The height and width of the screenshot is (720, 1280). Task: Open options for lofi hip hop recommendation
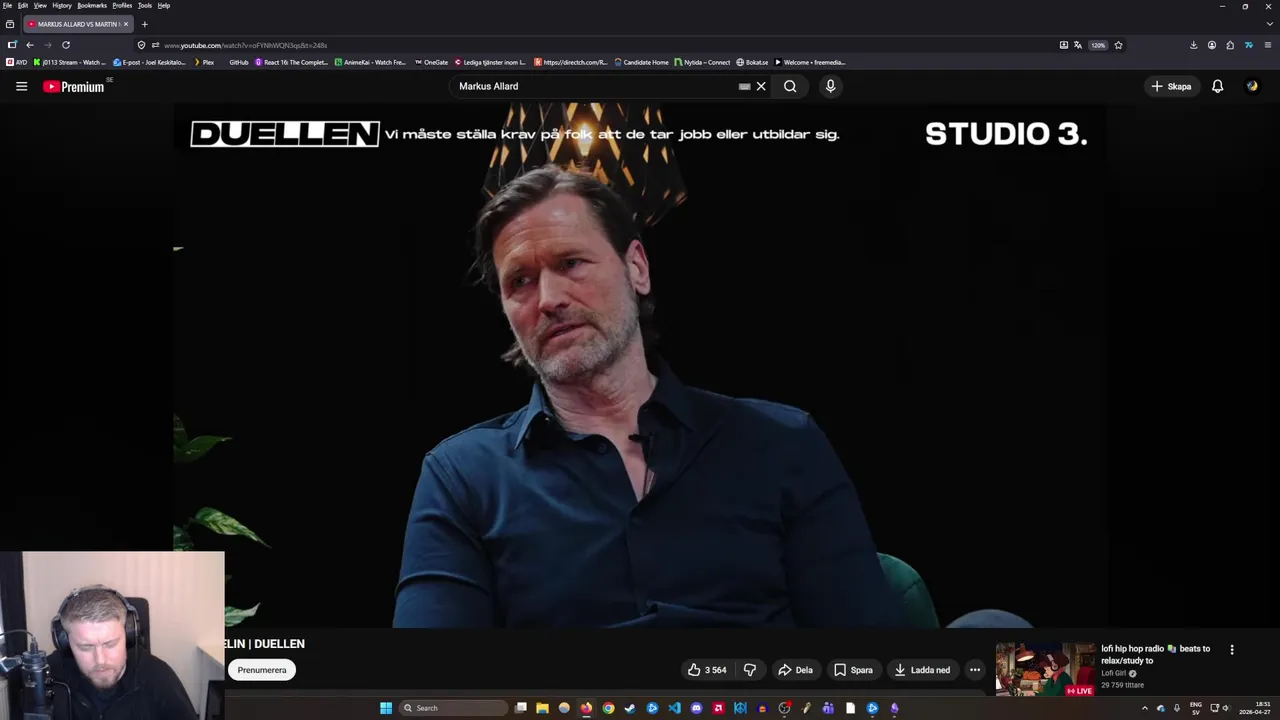pos(1232,650)
